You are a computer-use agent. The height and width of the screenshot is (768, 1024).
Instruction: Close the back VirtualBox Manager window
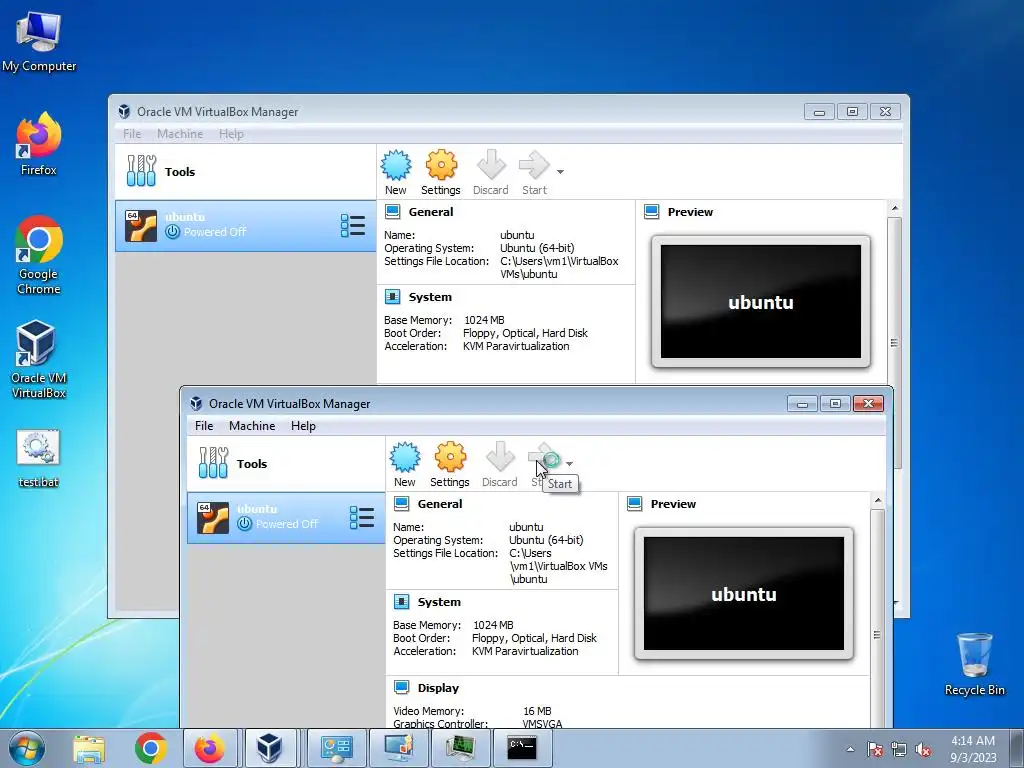point(886,112)
